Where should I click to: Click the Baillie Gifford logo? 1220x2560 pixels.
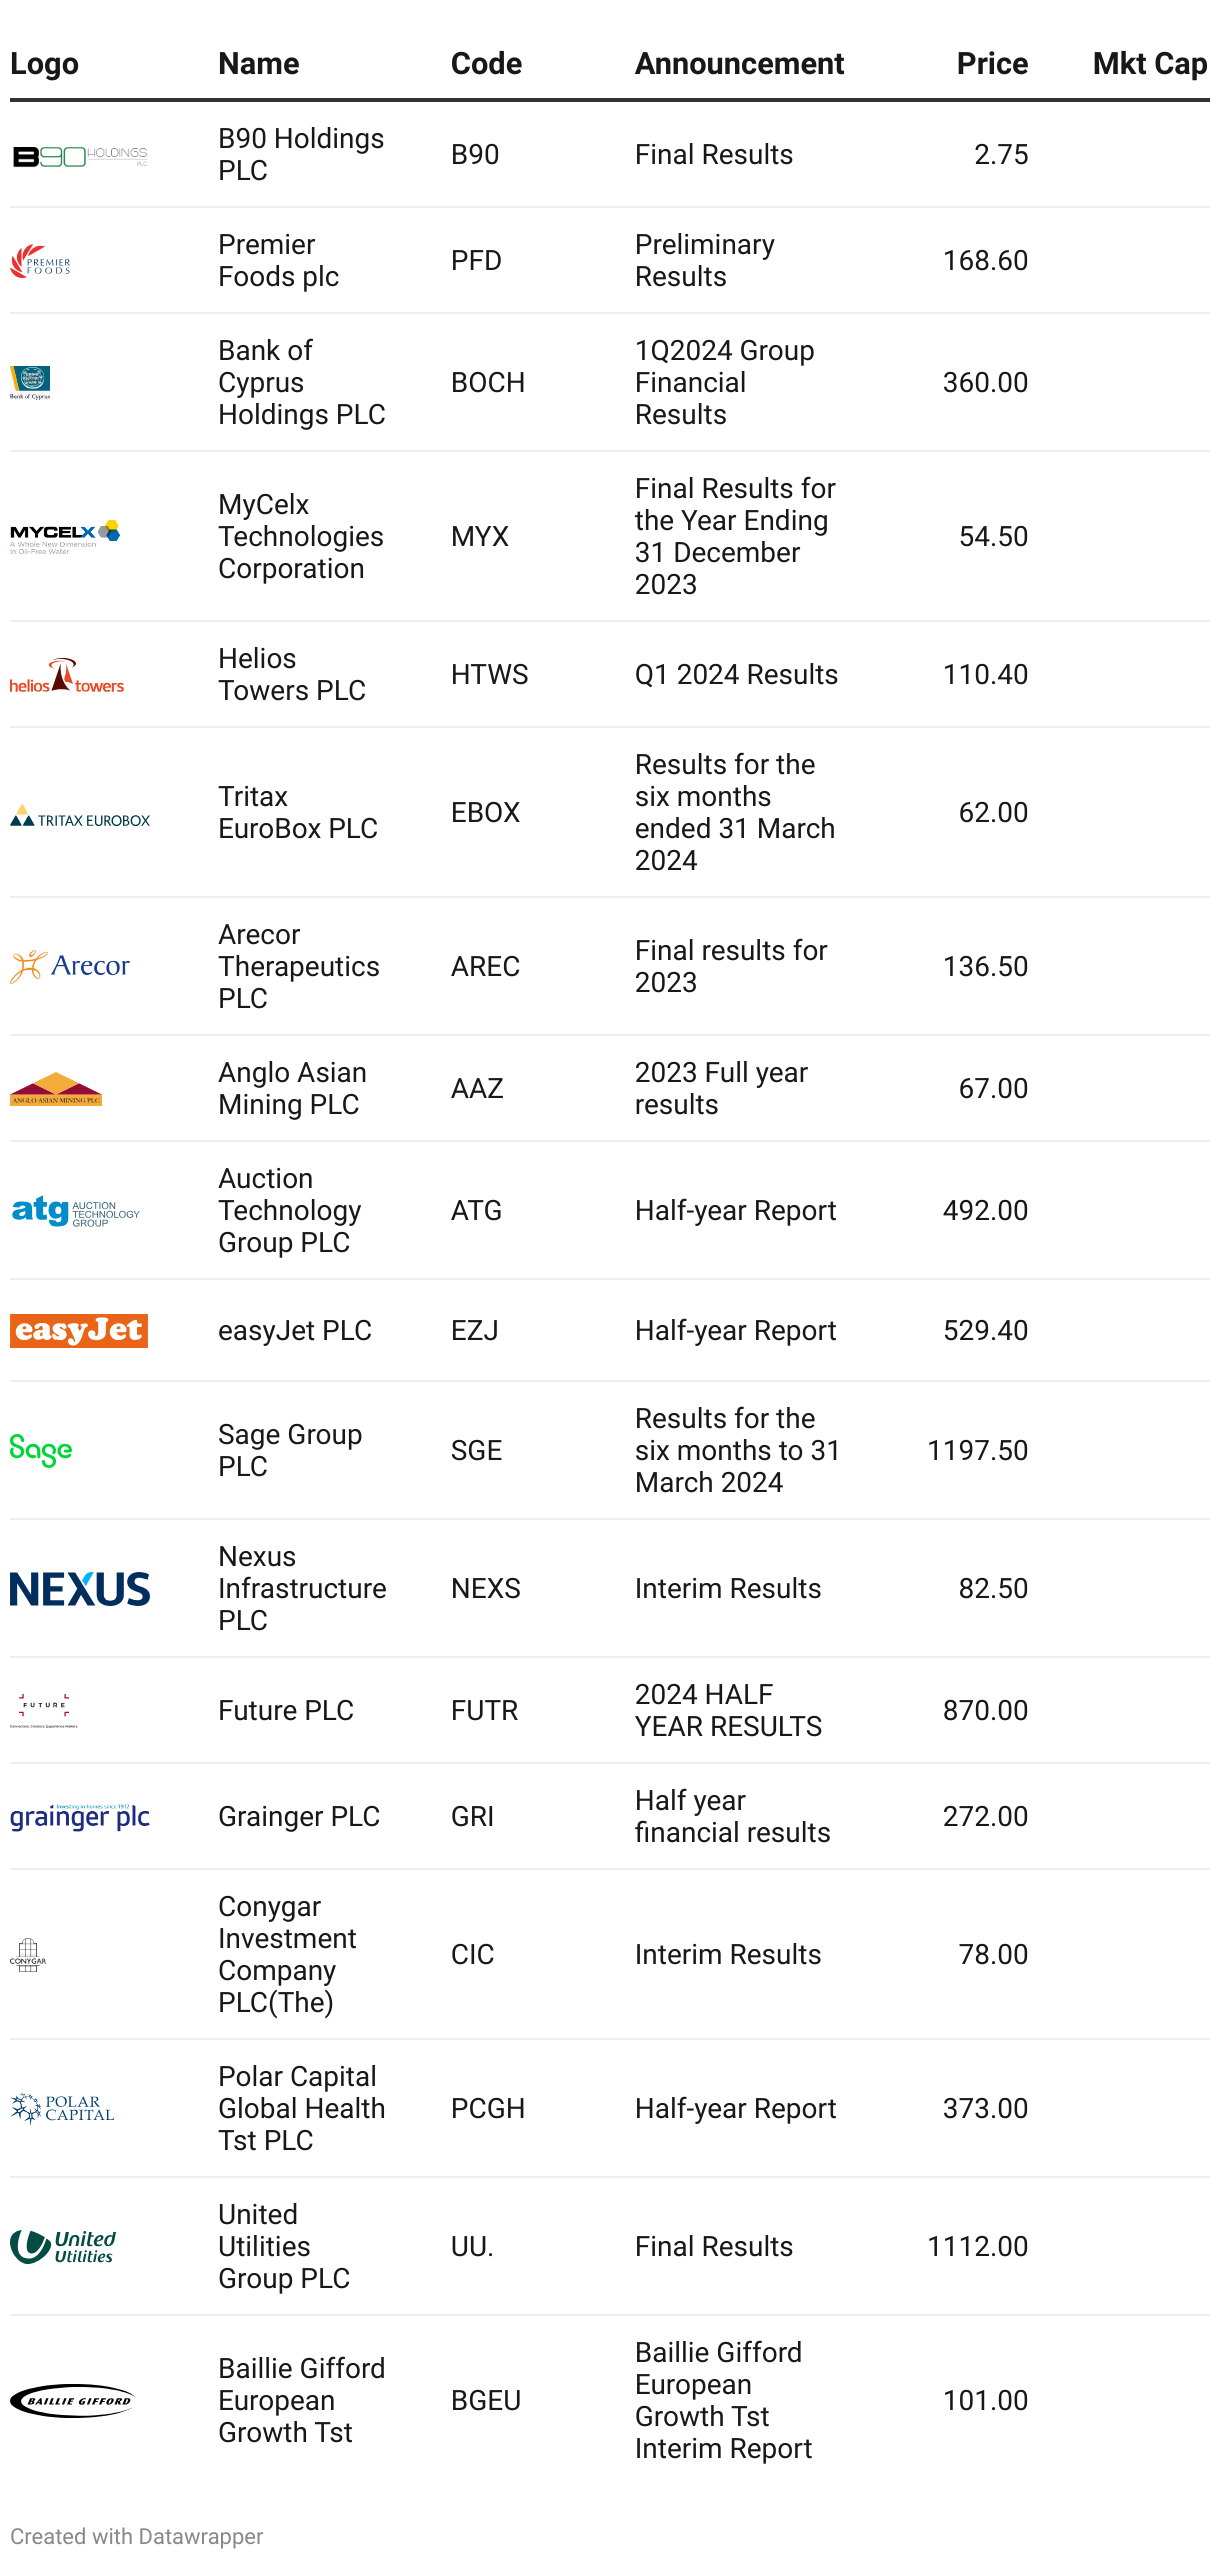(72, 2401)
